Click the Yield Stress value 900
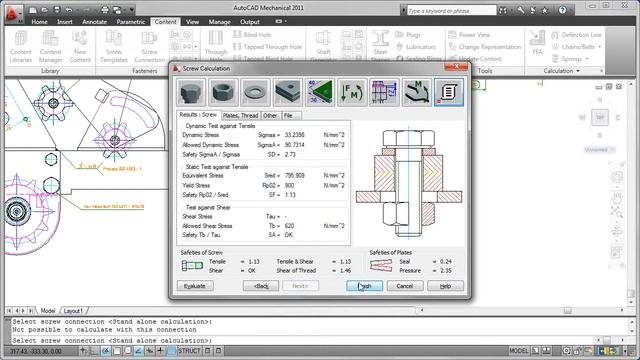The width and height of the screenshot is (640, 360). click(x=289, y=185)
